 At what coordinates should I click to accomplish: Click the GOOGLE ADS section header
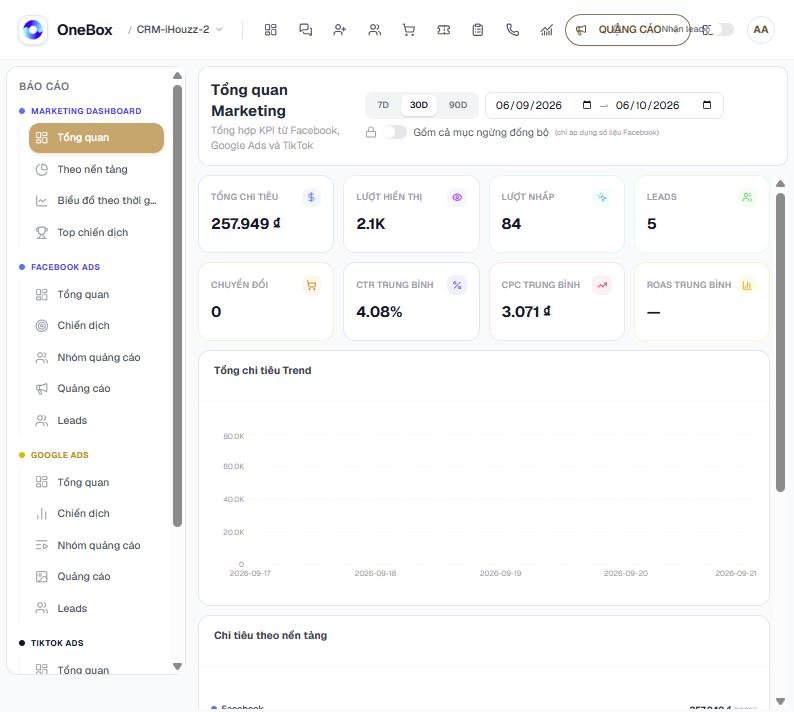click(59, 455)
